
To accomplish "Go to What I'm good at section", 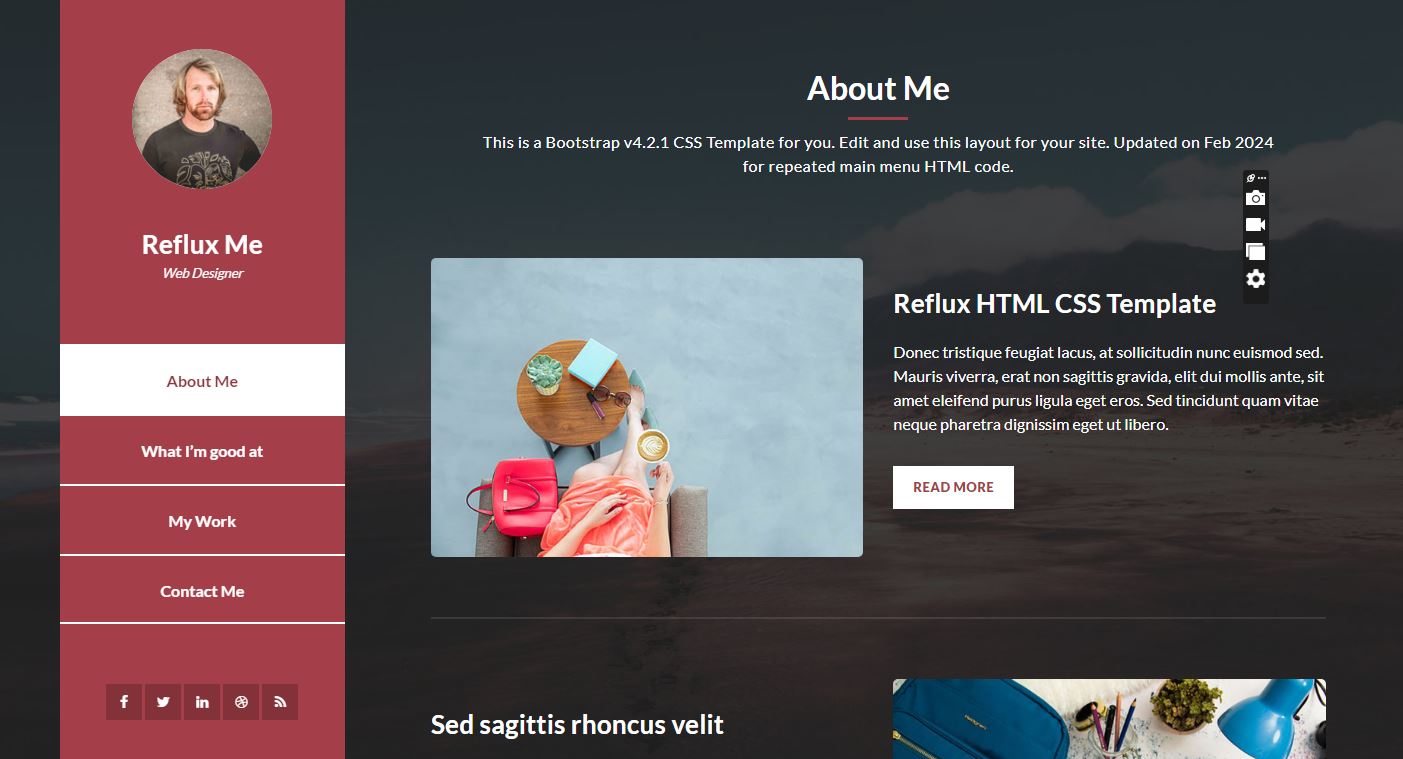I will (x=202, y=451).
